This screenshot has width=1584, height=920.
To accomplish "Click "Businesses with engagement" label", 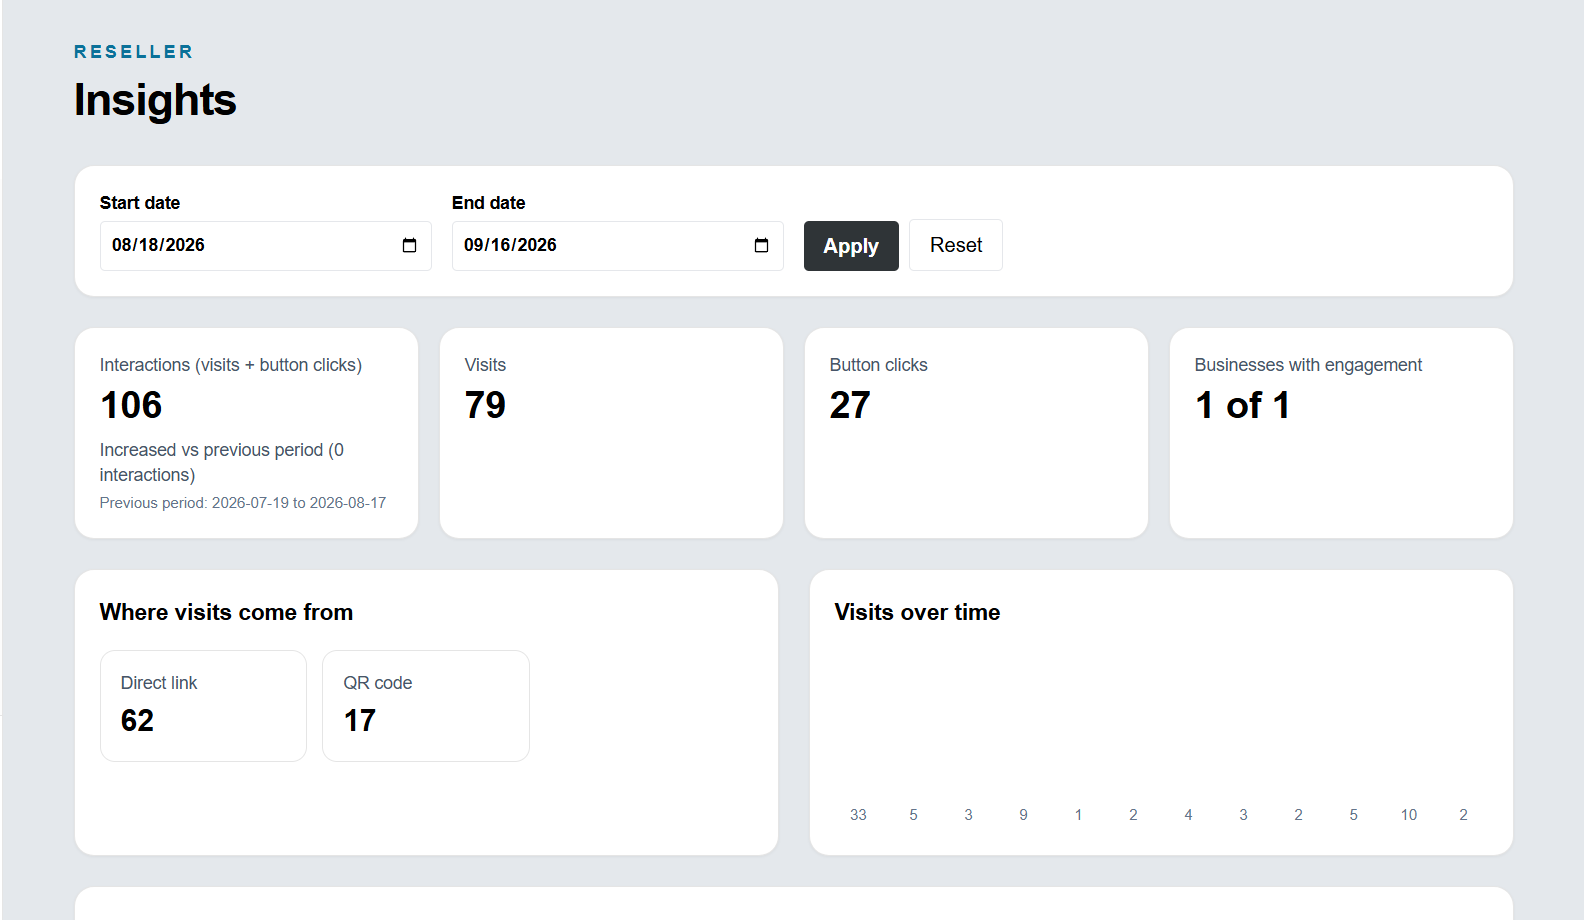I will click(1308, 365).
